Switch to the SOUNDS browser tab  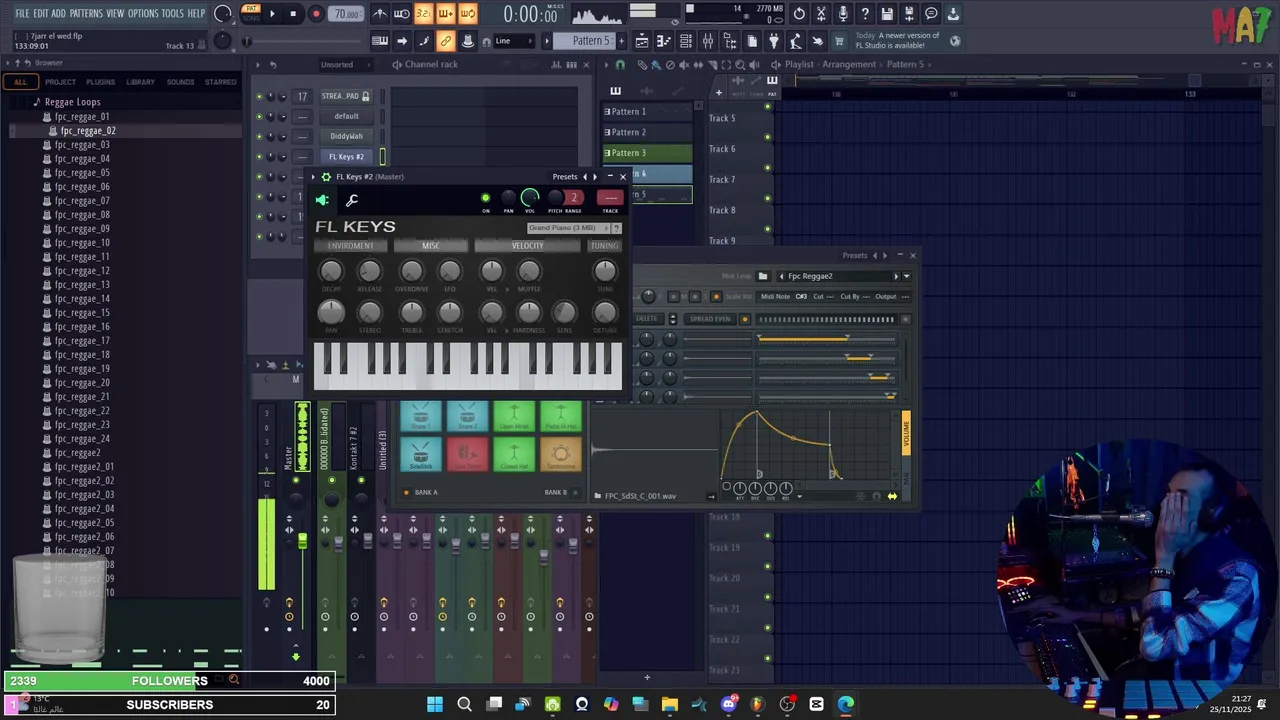(x=181, y=82)
